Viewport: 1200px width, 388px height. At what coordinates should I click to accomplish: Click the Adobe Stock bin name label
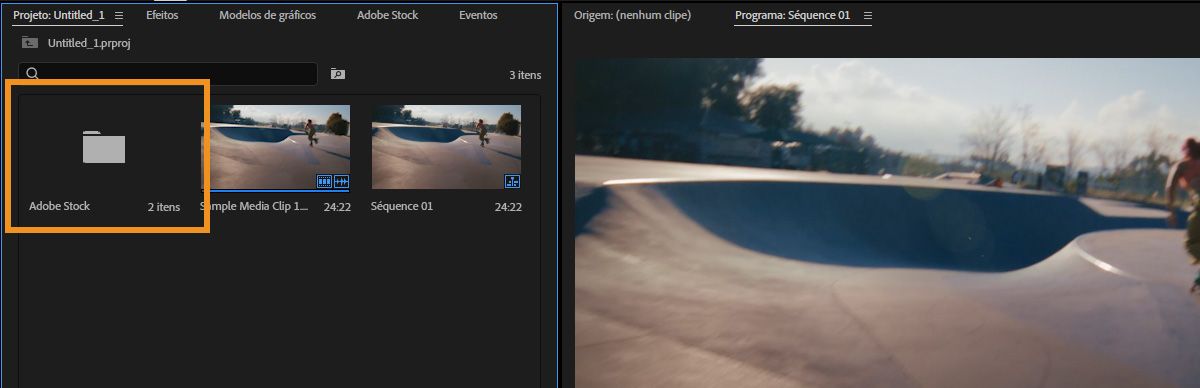pyautogui.click(x=60, y=206)
